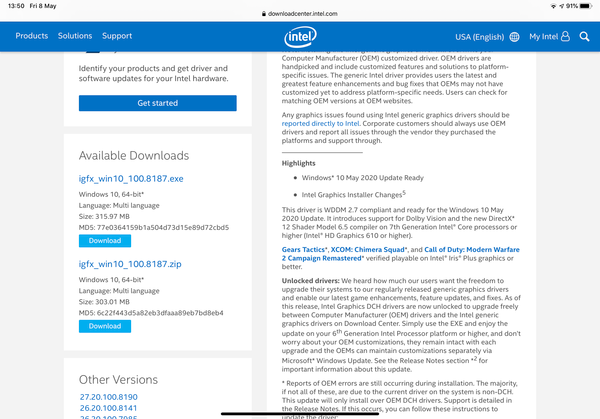The height and width of the screenshot is (419, 600).
Task: Download igfx_win10_100.8187.exe via Download button
Action: coord(105,241)
